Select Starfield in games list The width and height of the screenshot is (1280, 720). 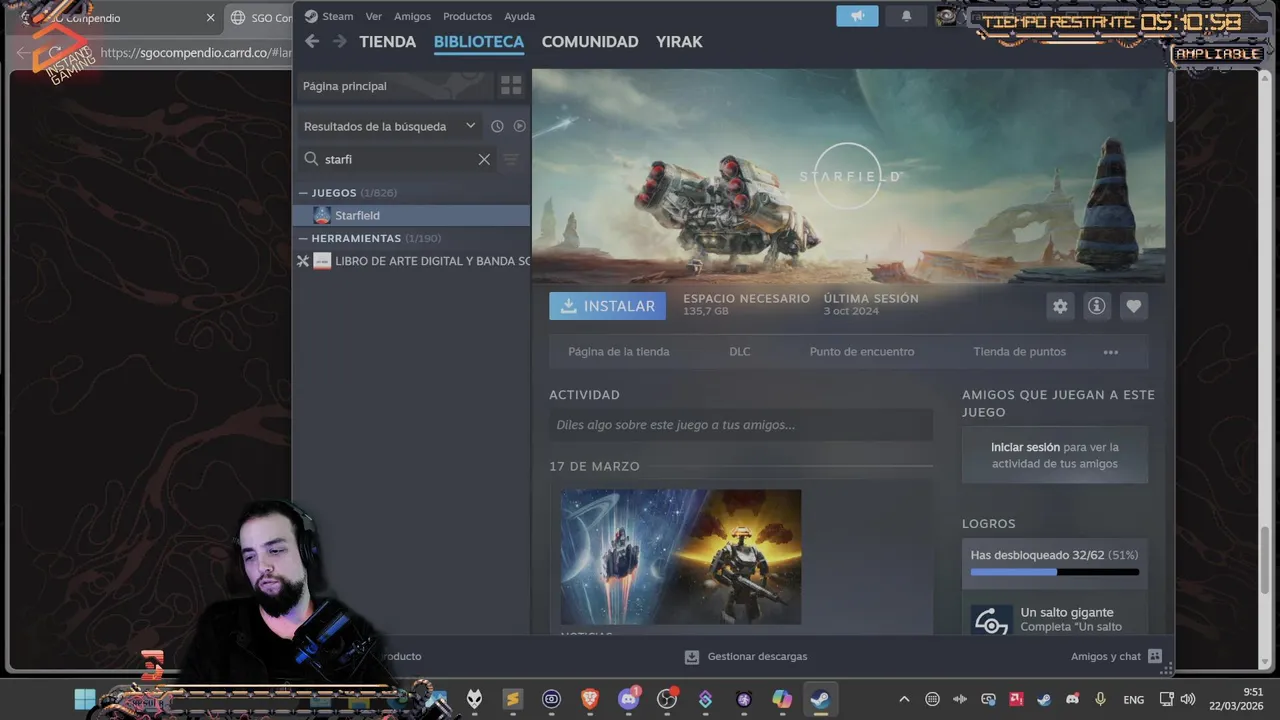pos(412,215)
